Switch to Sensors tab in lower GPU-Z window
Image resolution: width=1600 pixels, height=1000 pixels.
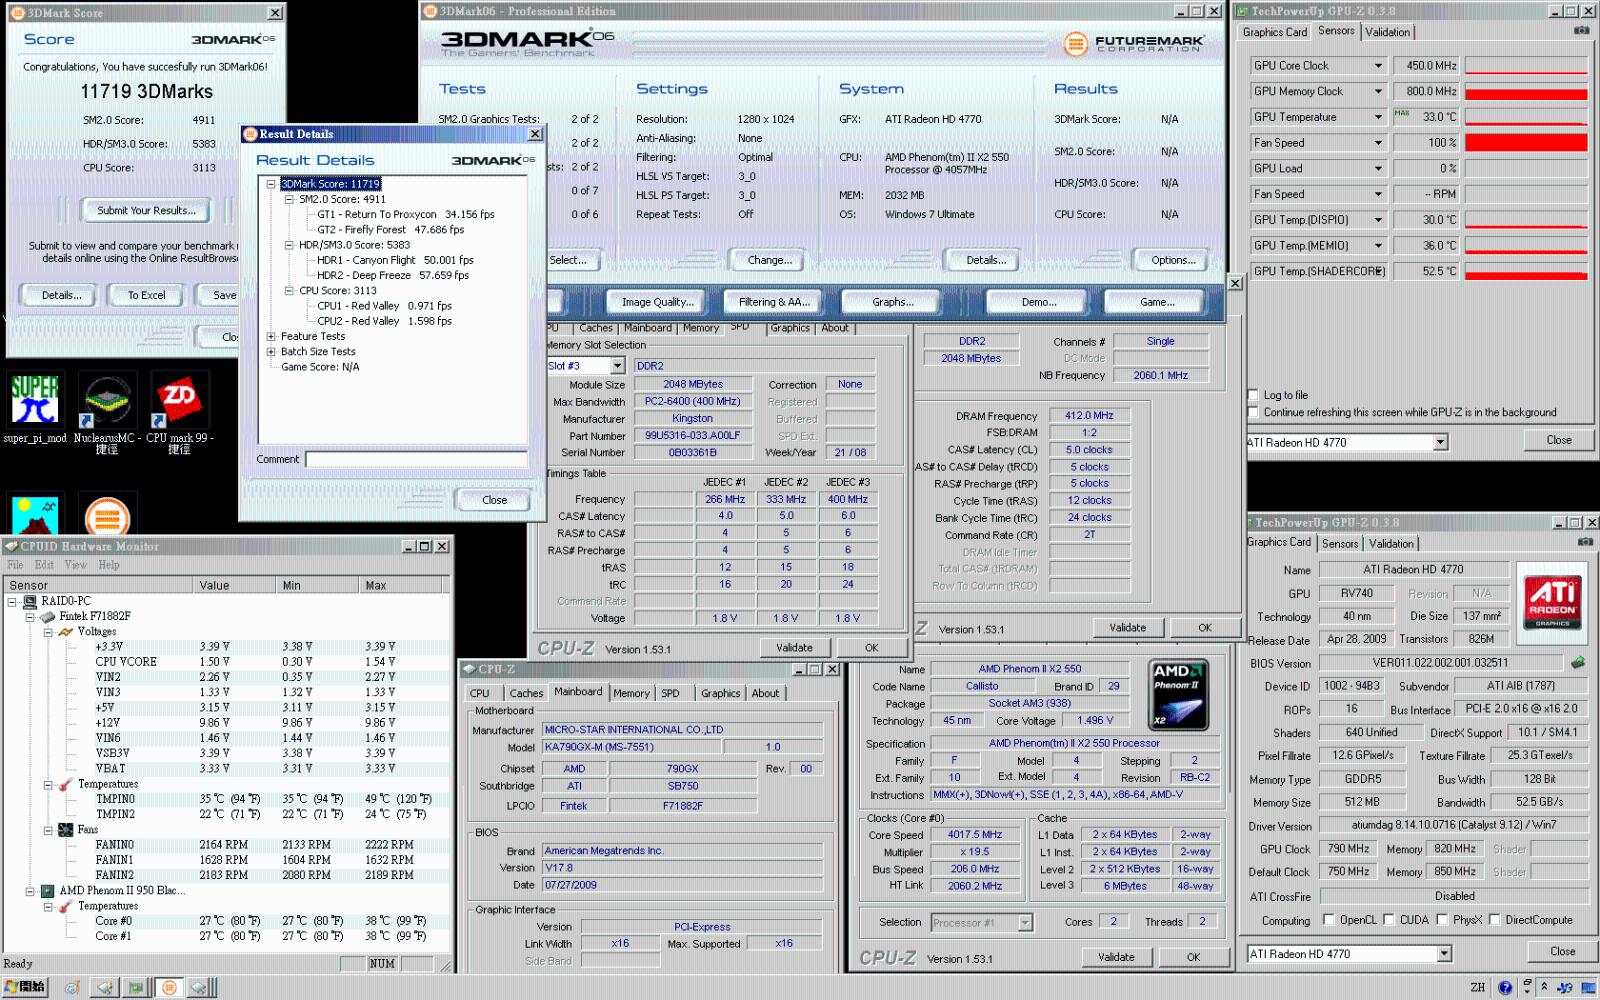[1340, 544]
